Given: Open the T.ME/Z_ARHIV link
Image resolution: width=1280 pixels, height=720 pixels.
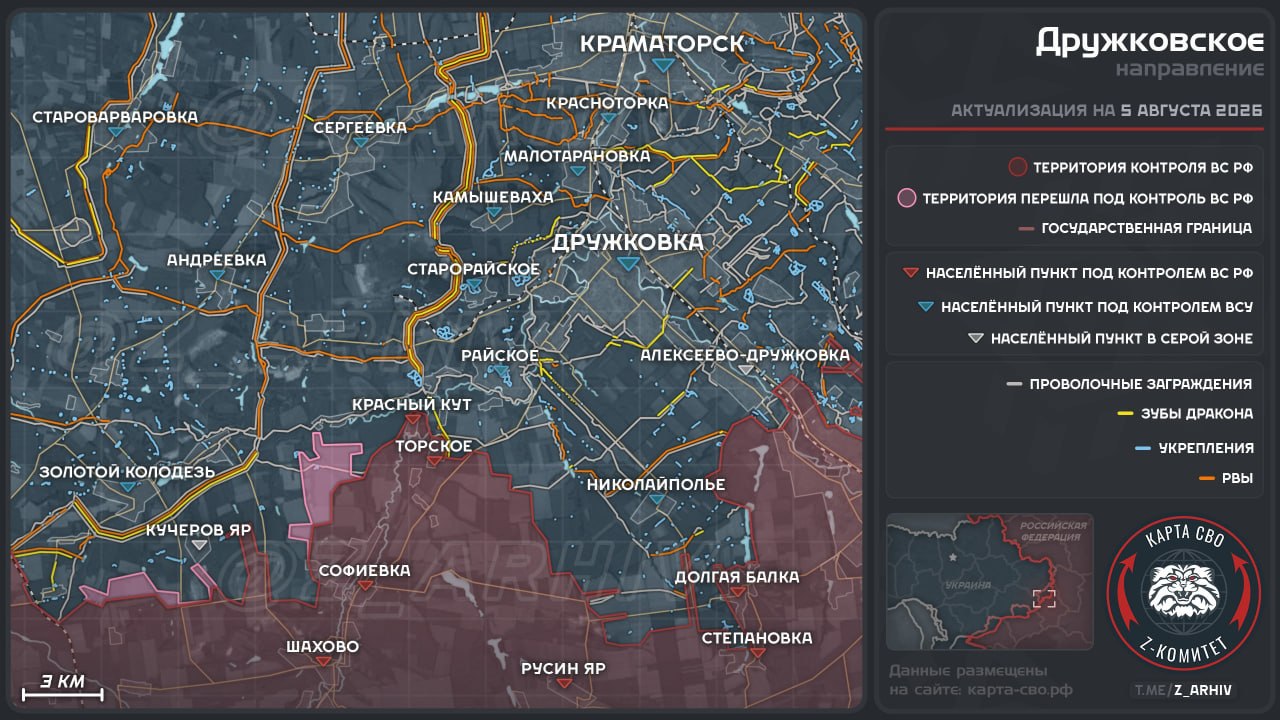Looking at the screenshot, I should click(x=1184, y=690).
